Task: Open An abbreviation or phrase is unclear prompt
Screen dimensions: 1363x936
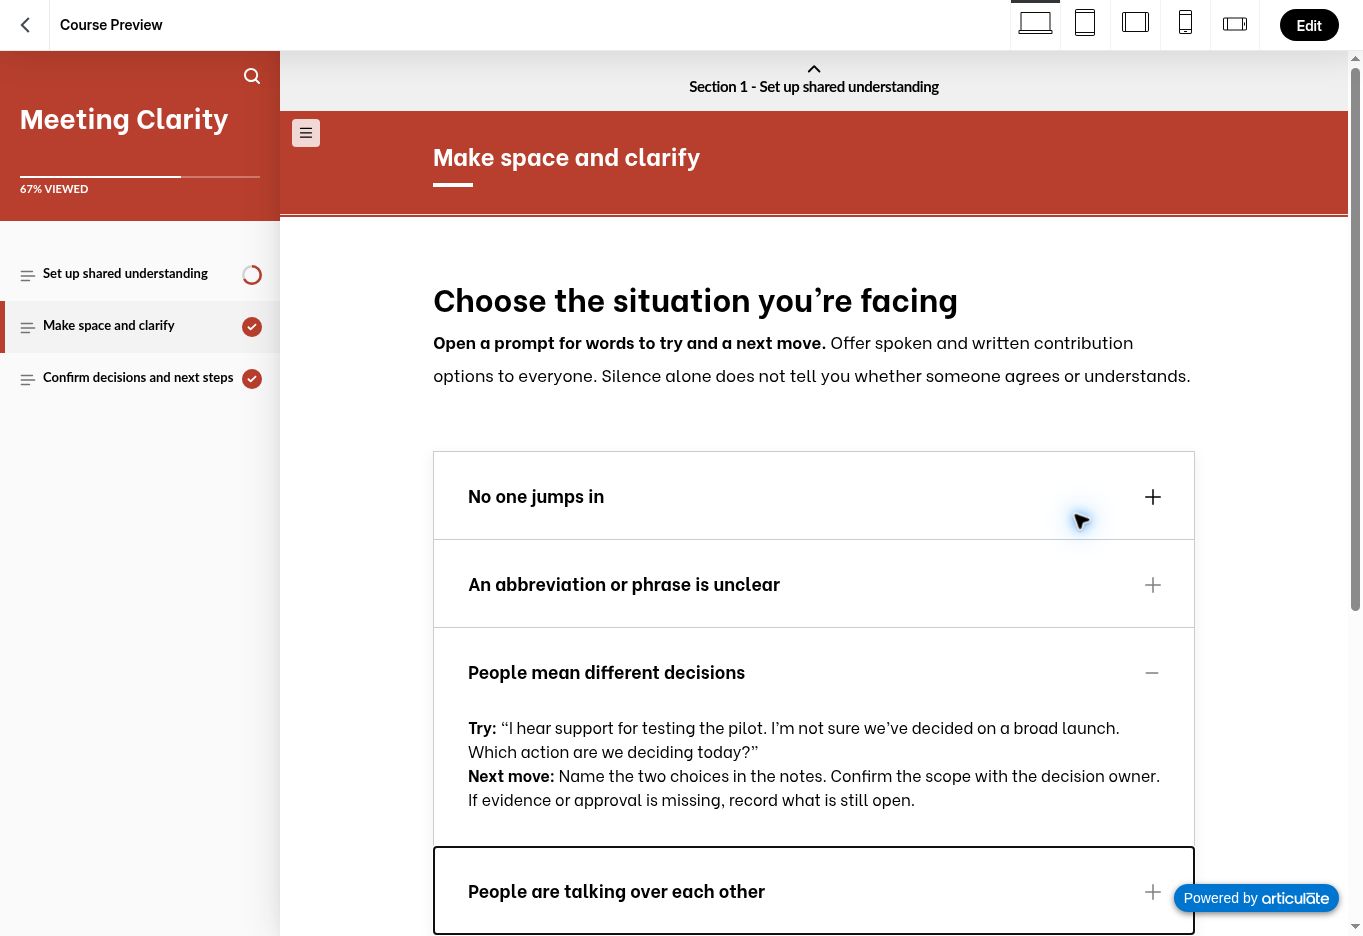Action: (x=814, y=584)
